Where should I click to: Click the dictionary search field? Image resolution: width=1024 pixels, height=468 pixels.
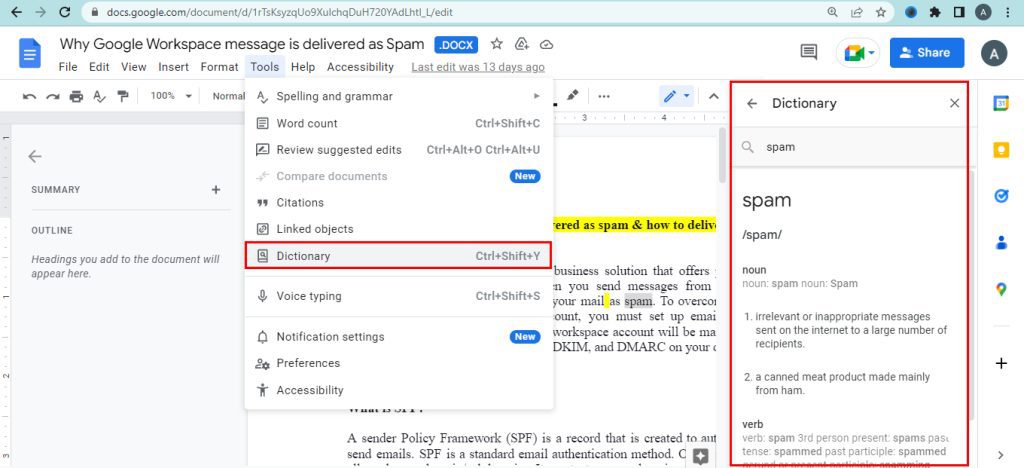[849, 147]
